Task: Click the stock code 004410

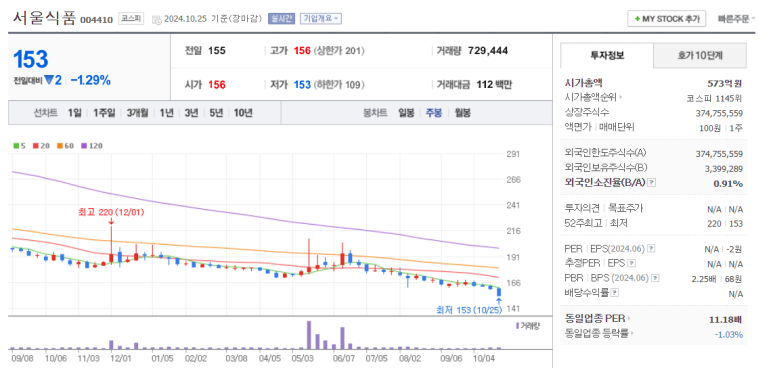Action: [x=96, y=20]
